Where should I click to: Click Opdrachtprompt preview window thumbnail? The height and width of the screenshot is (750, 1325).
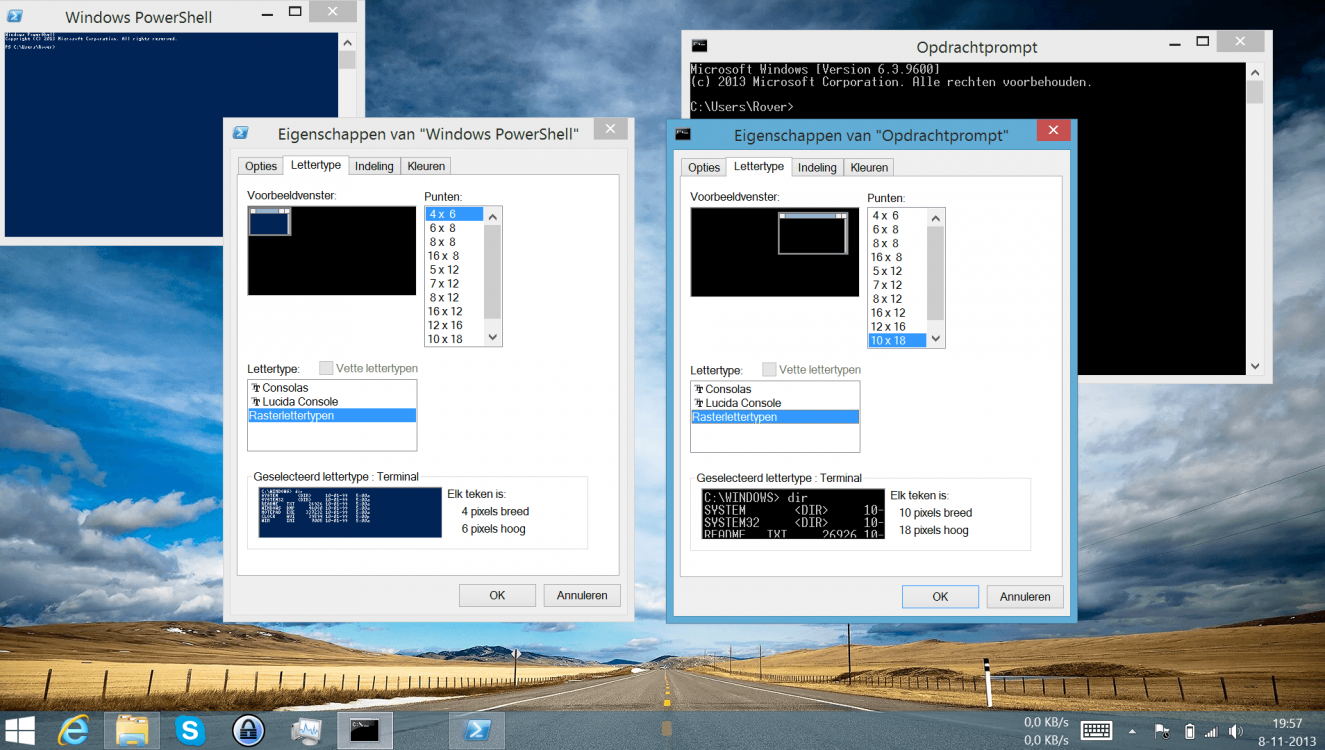813,233
